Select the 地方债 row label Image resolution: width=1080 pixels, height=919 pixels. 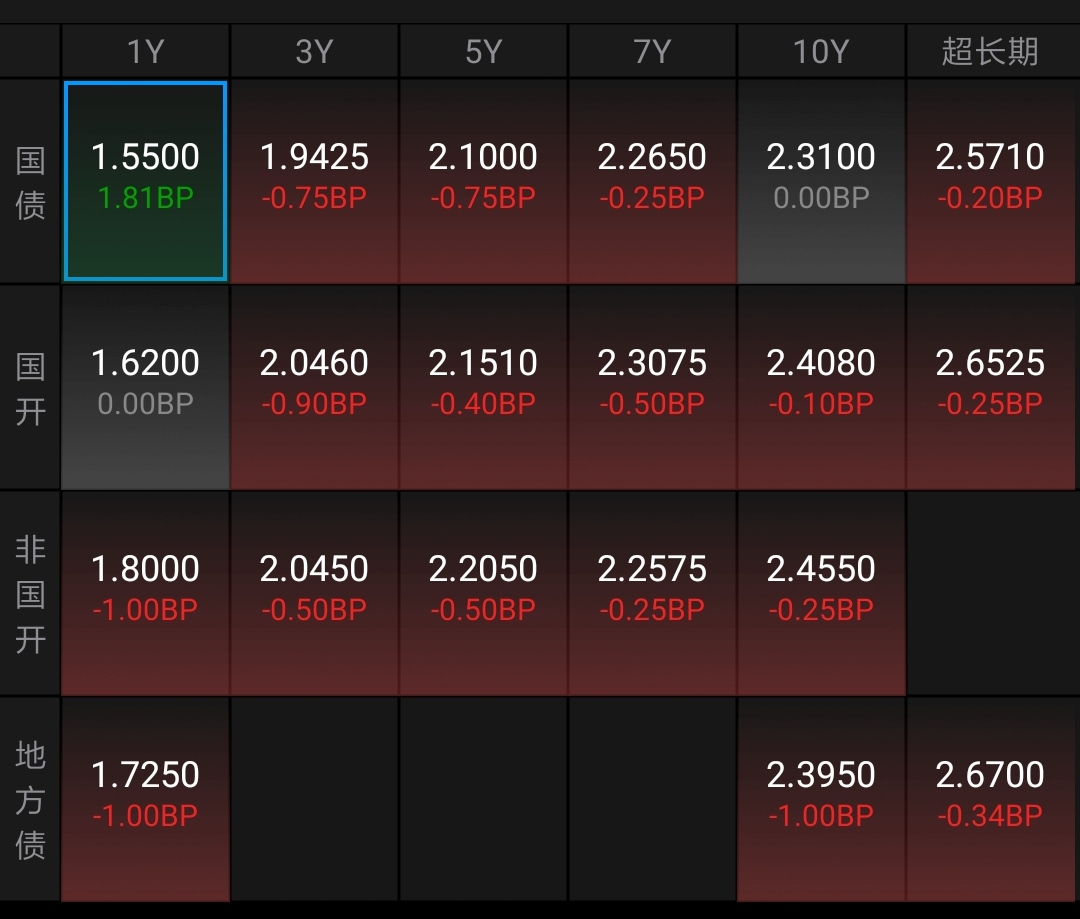click(x=30, y=800)
